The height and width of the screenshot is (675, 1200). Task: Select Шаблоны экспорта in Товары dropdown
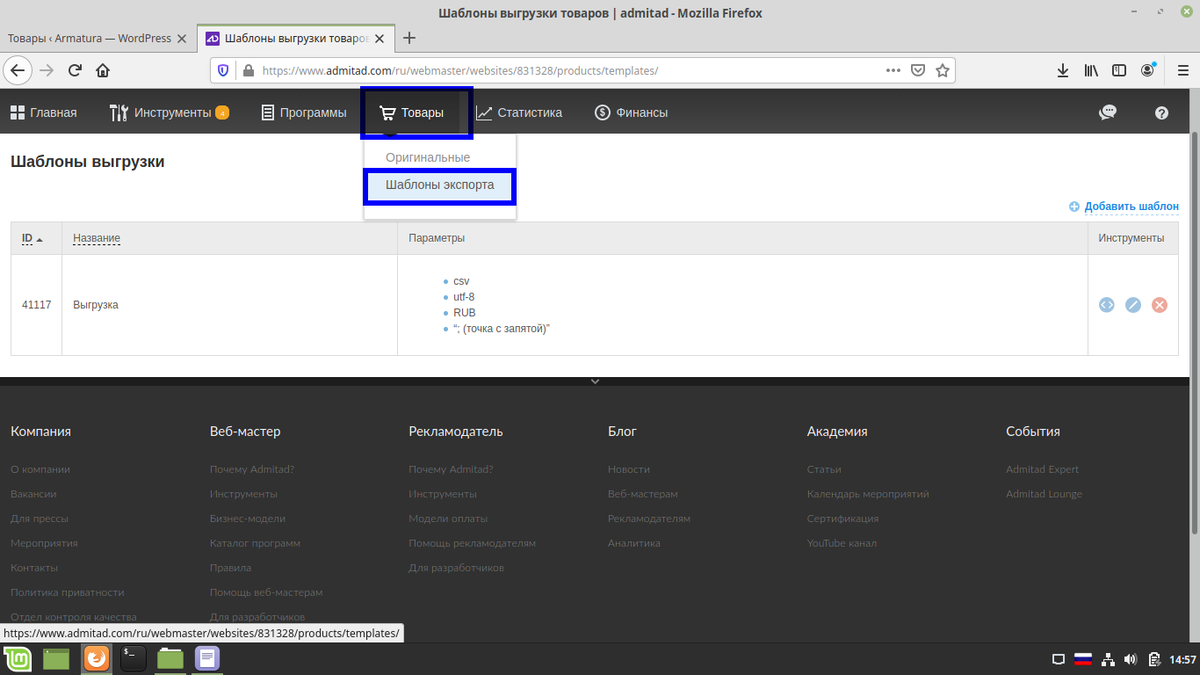[x=440, y=185]
